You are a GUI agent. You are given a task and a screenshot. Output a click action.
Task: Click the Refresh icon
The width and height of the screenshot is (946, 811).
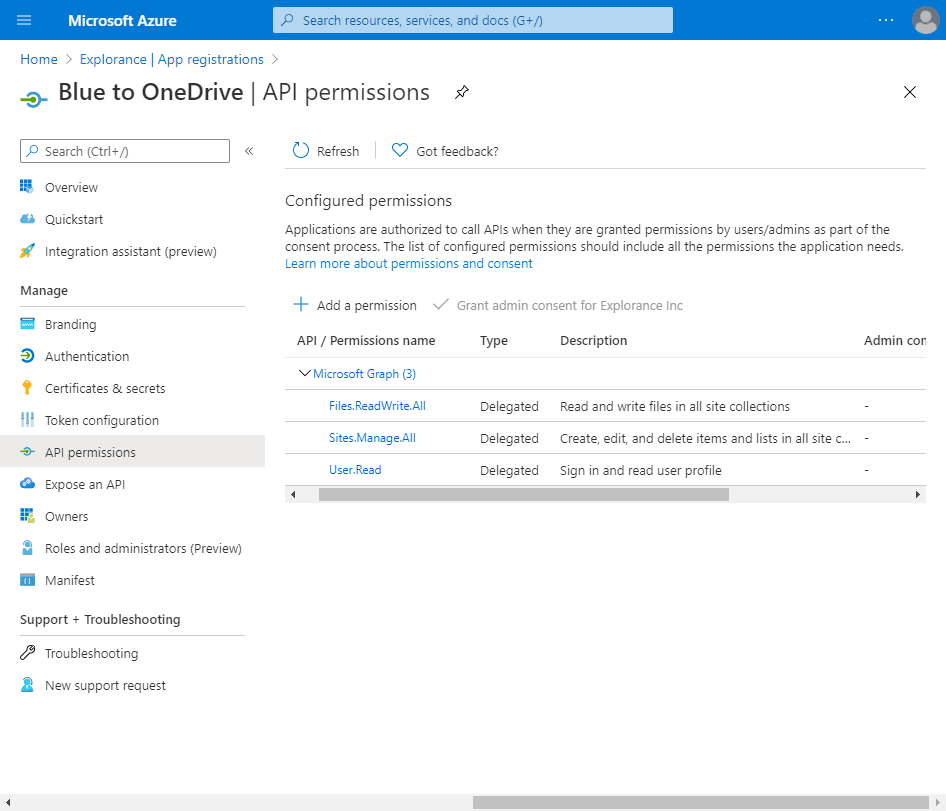click(300, 150)
